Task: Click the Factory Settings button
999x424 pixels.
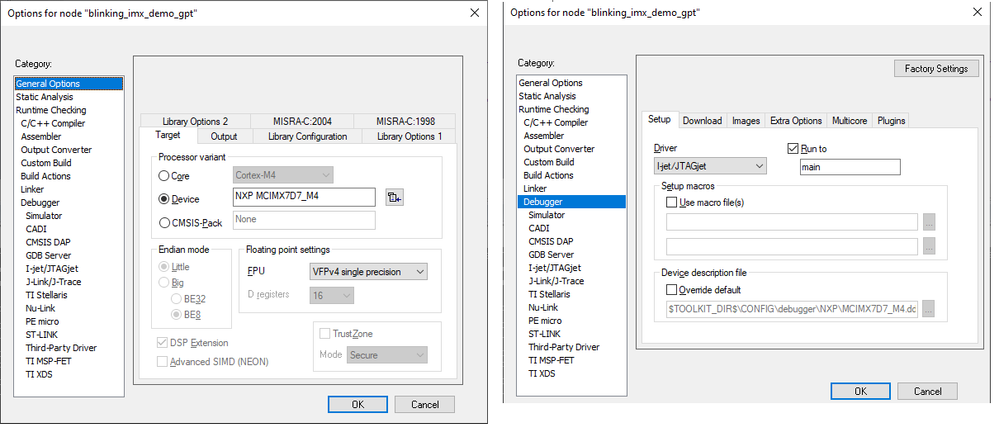Action: point(935,69)
